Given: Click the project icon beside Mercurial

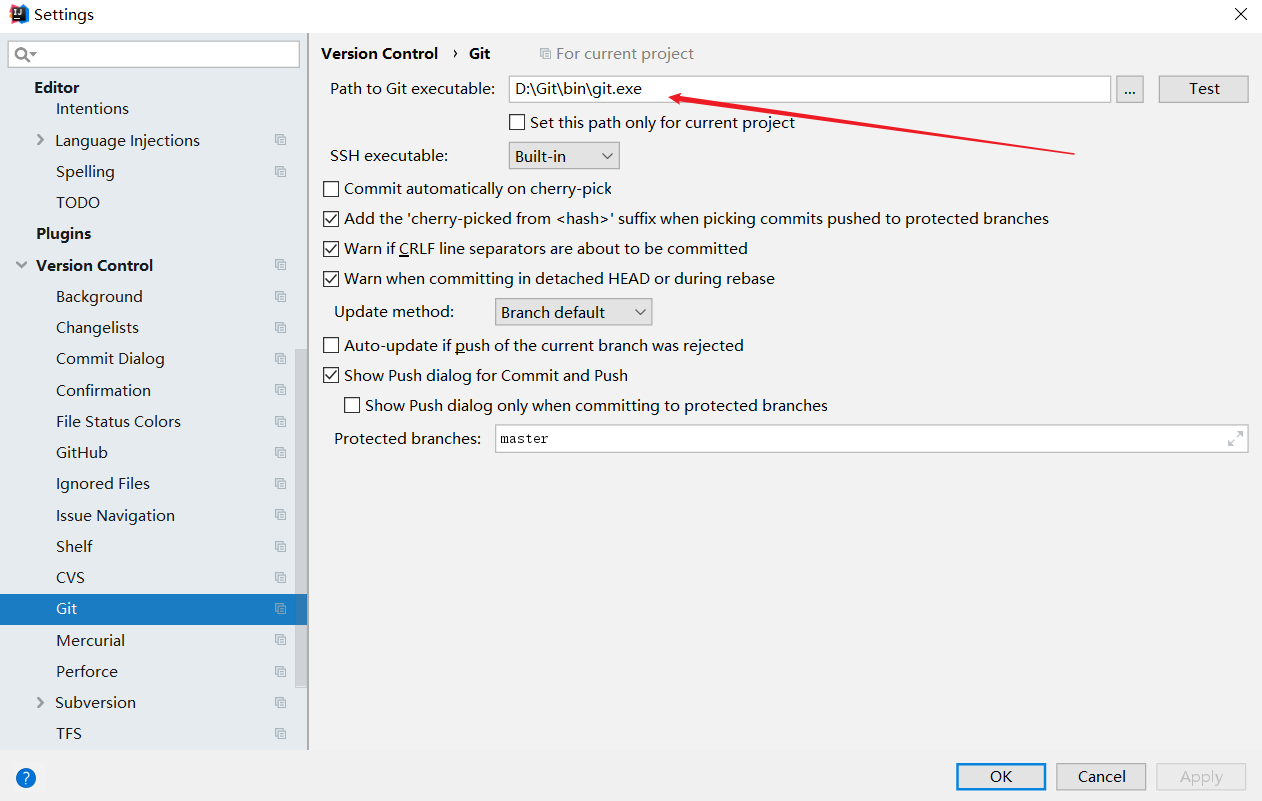Looking at the screenshot, I should point(280,640).
